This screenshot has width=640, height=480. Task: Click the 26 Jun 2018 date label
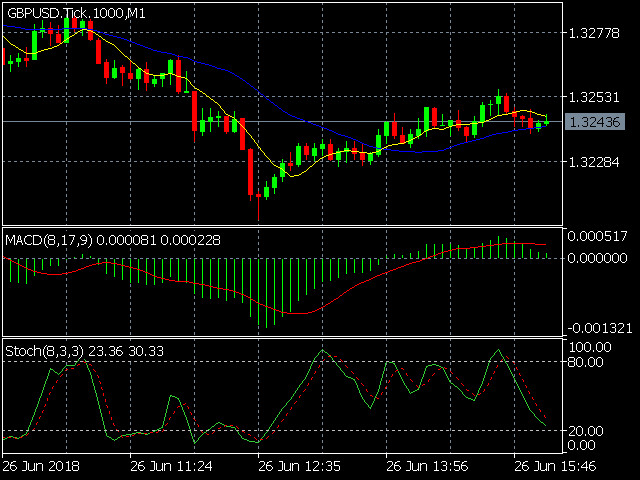coord(41,466)
